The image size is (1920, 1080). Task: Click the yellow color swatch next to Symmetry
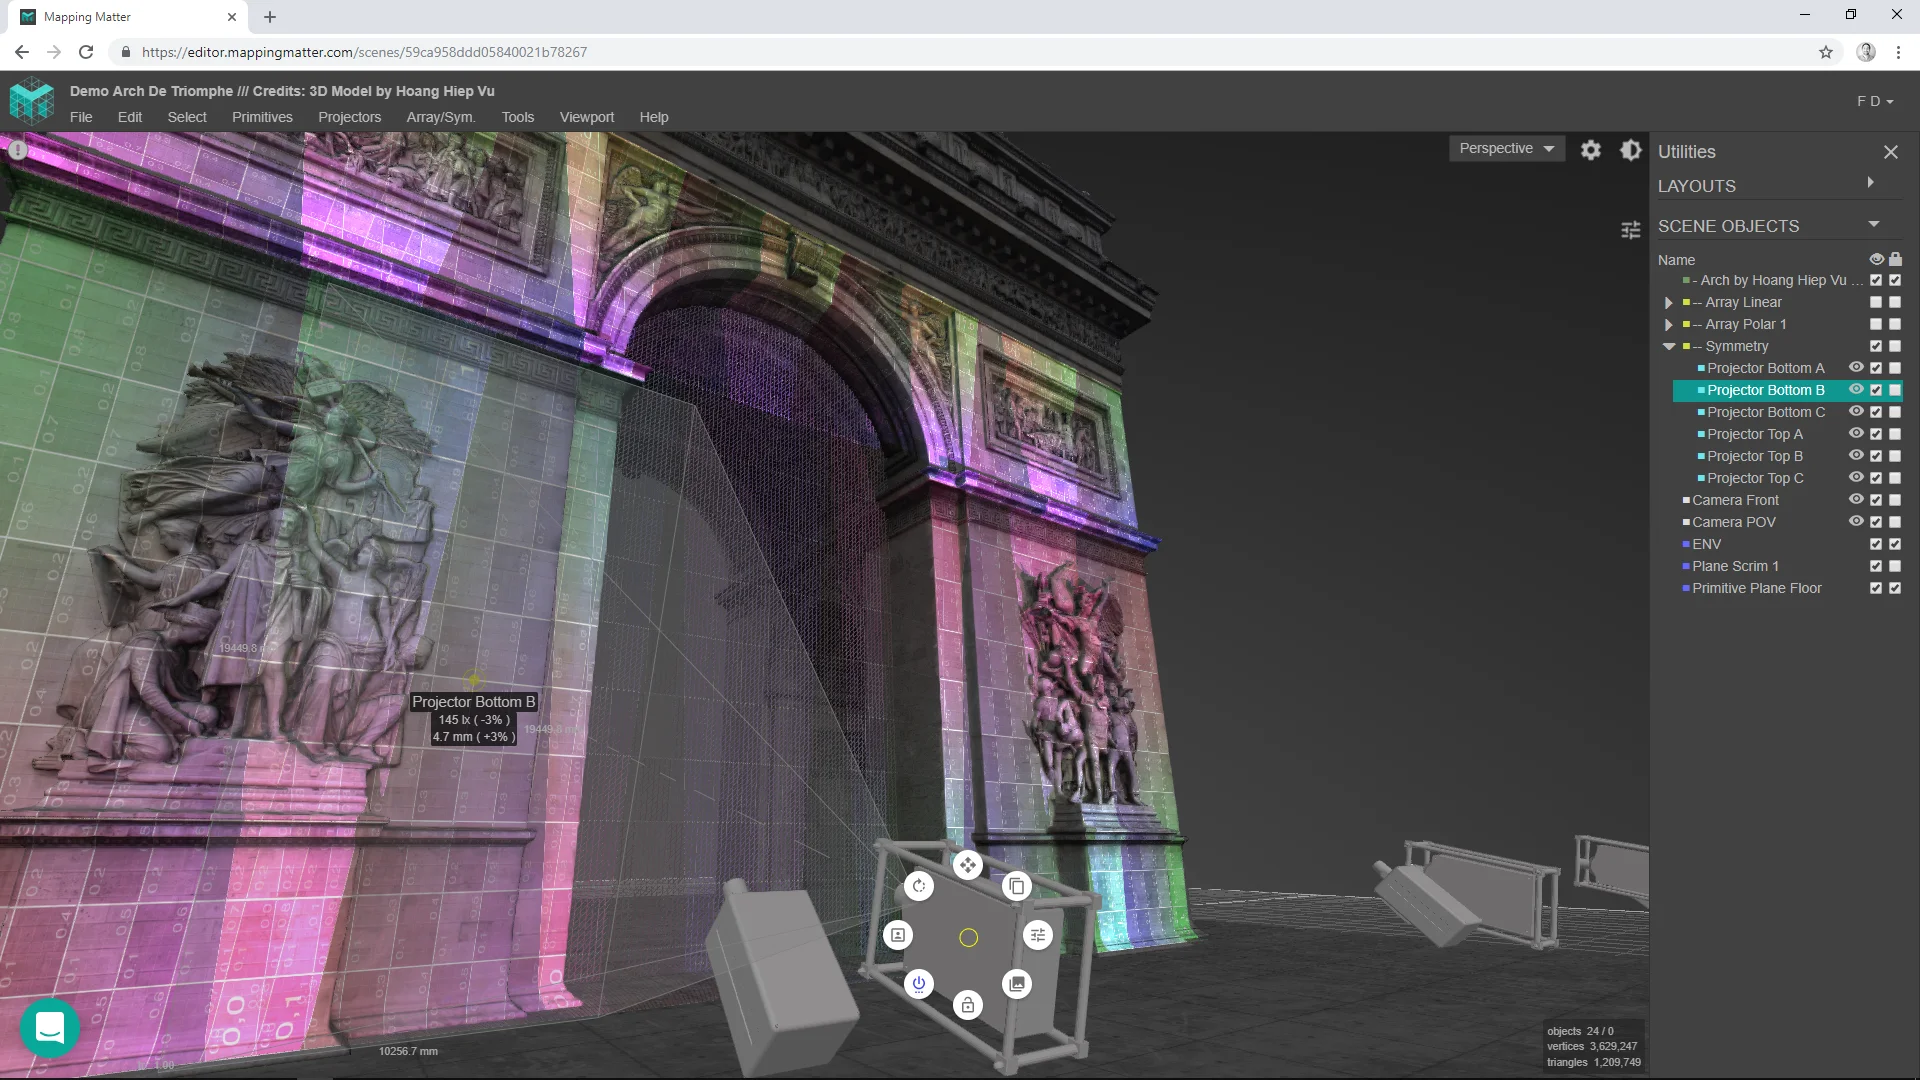pos(1689,346)
